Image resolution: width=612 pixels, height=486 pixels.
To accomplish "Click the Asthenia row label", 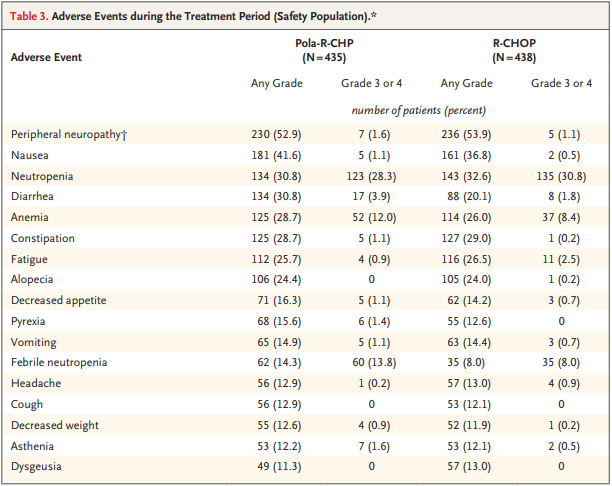I will click(x=33, y=446).
